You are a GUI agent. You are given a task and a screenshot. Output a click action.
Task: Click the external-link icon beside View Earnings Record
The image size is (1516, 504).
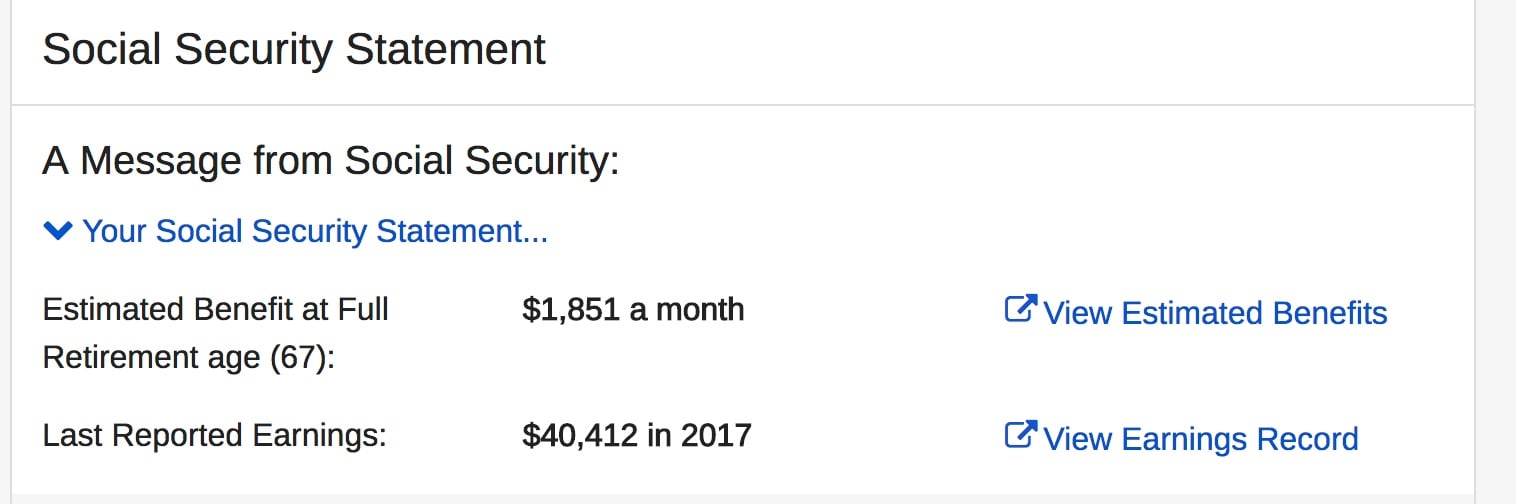pos(1019,436)
